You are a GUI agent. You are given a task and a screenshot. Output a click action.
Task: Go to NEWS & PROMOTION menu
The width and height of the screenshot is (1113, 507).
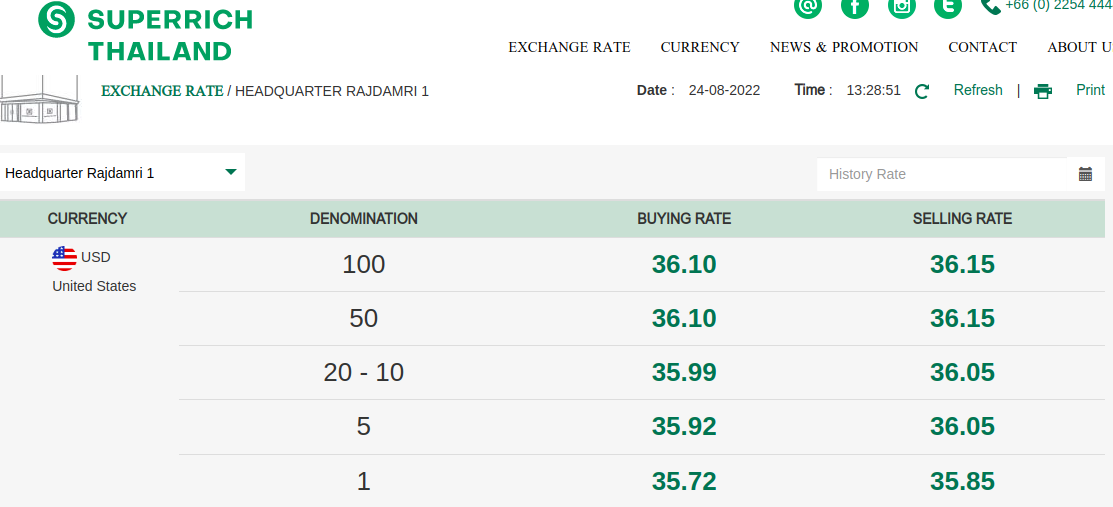click(844, 47)
